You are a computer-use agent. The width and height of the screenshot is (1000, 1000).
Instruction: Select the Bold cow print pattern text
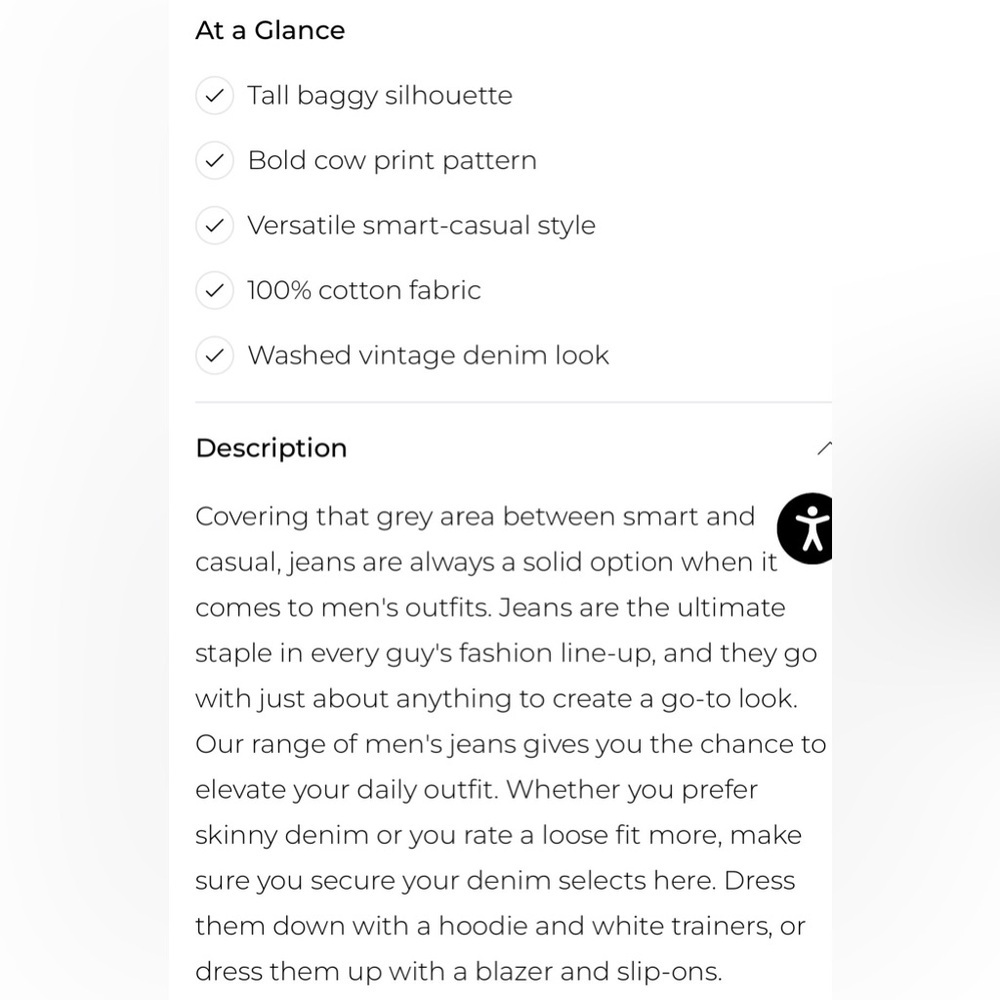click(392, 160)
